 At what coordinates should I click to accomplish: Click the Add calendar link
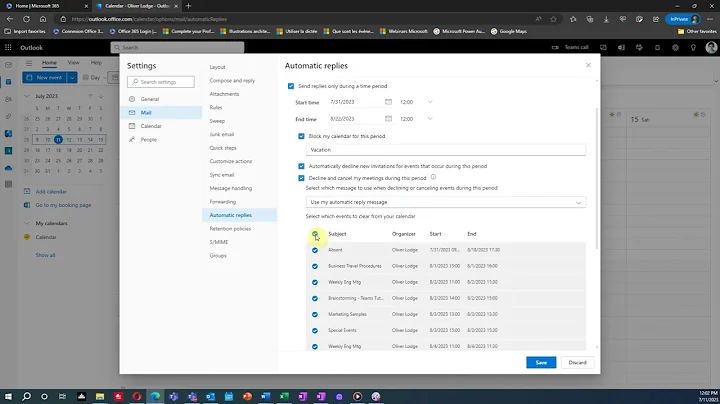pos(51,191)
